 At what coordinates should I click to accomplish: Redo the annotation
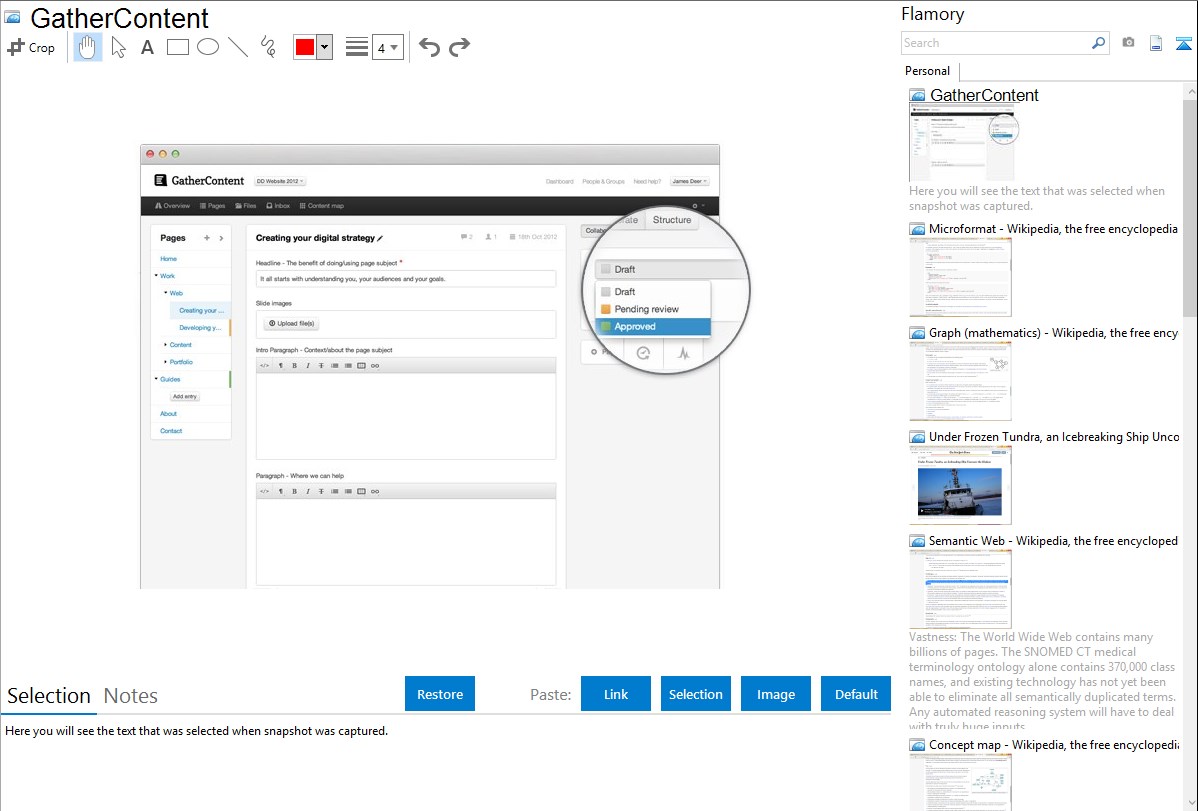tap(459, 47)
